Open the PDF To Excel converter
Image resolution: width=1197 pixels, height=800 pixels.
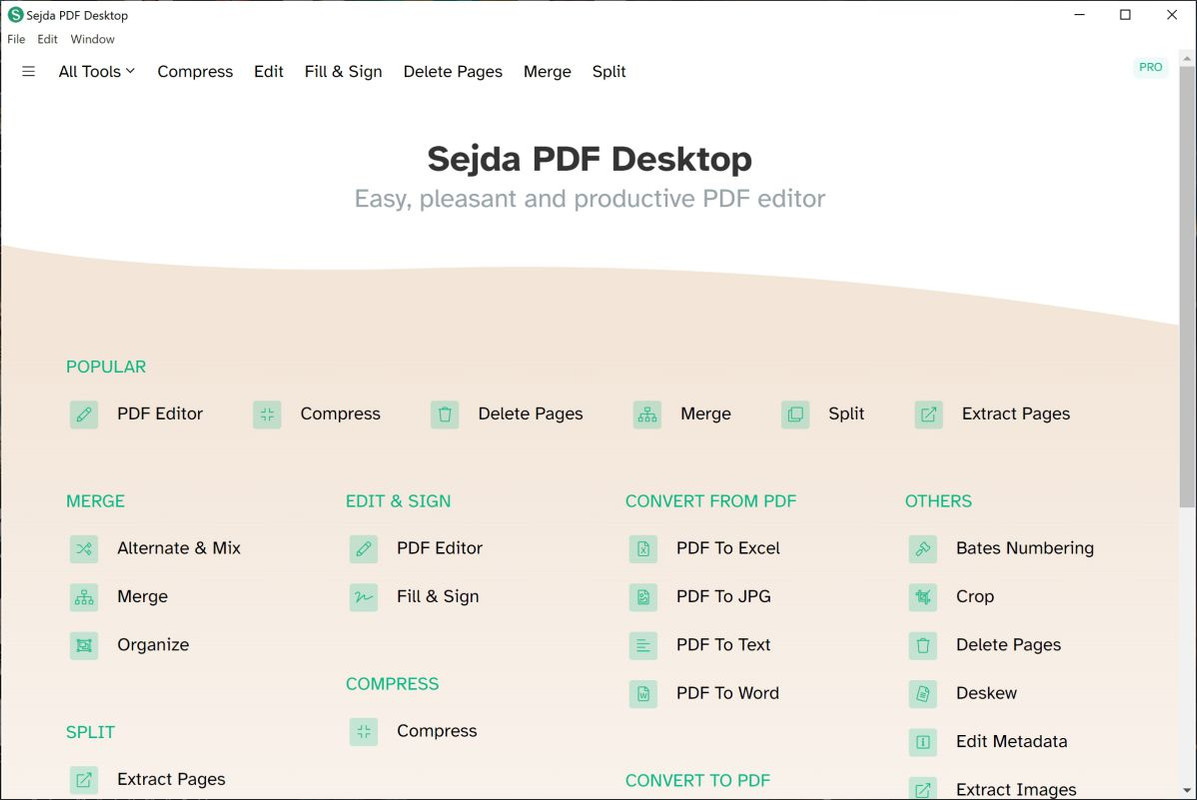[x=728, y=548]
